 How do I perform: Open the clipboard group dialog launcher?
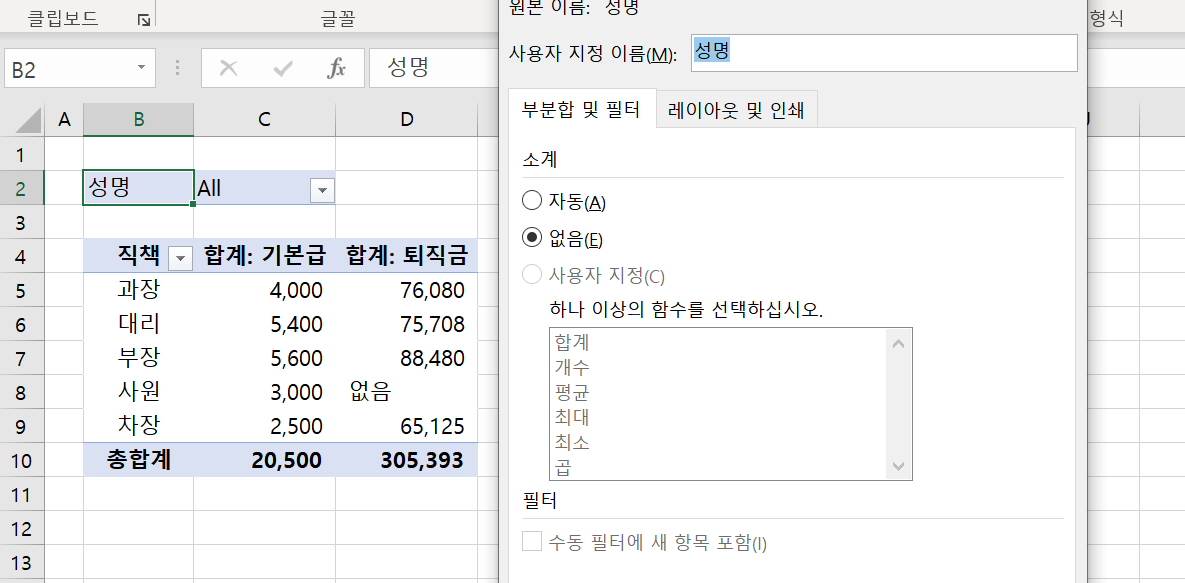[x=144, y=19]
